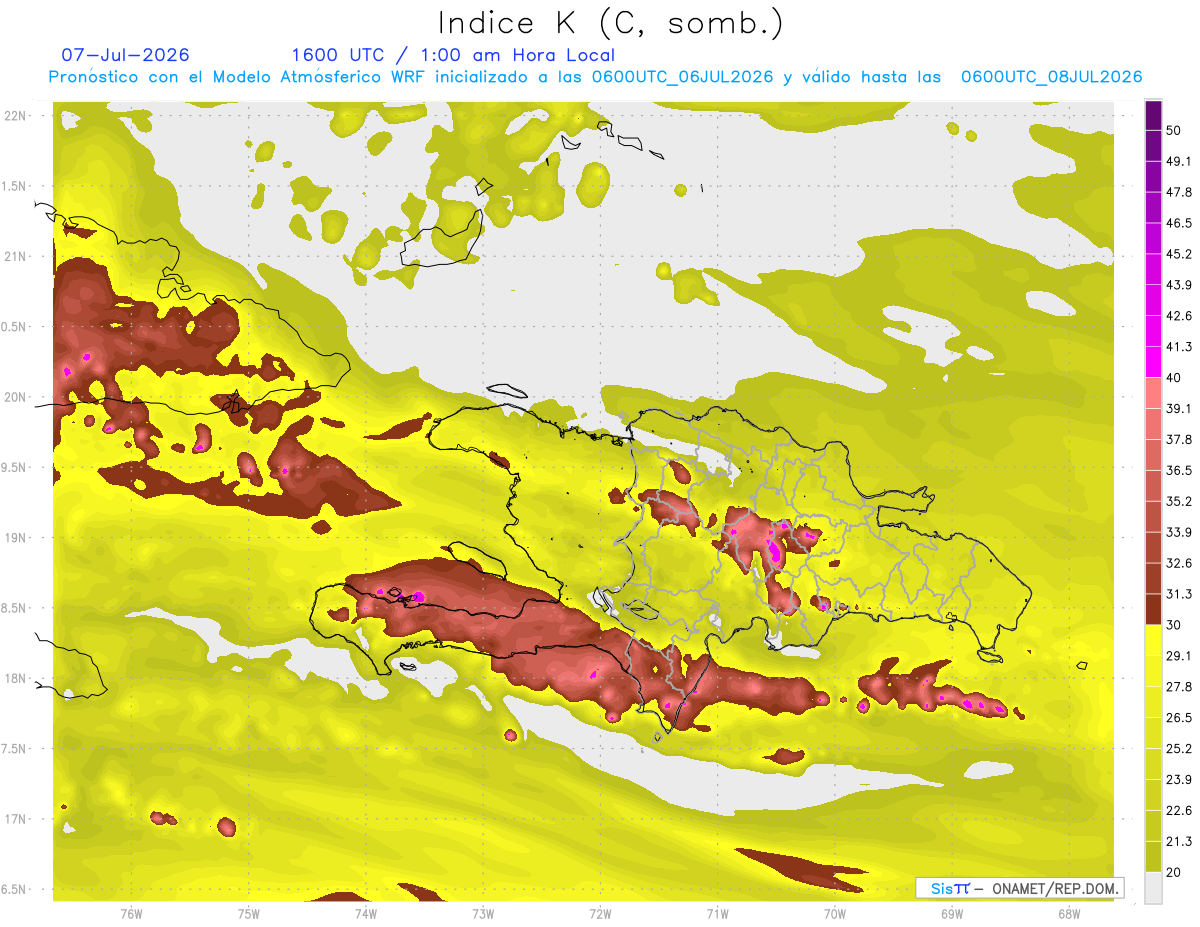This screenshot has height=927, width=1200.
Task: Click the map title 'Indice K (C, somb.)'
Action: (610, 23)
